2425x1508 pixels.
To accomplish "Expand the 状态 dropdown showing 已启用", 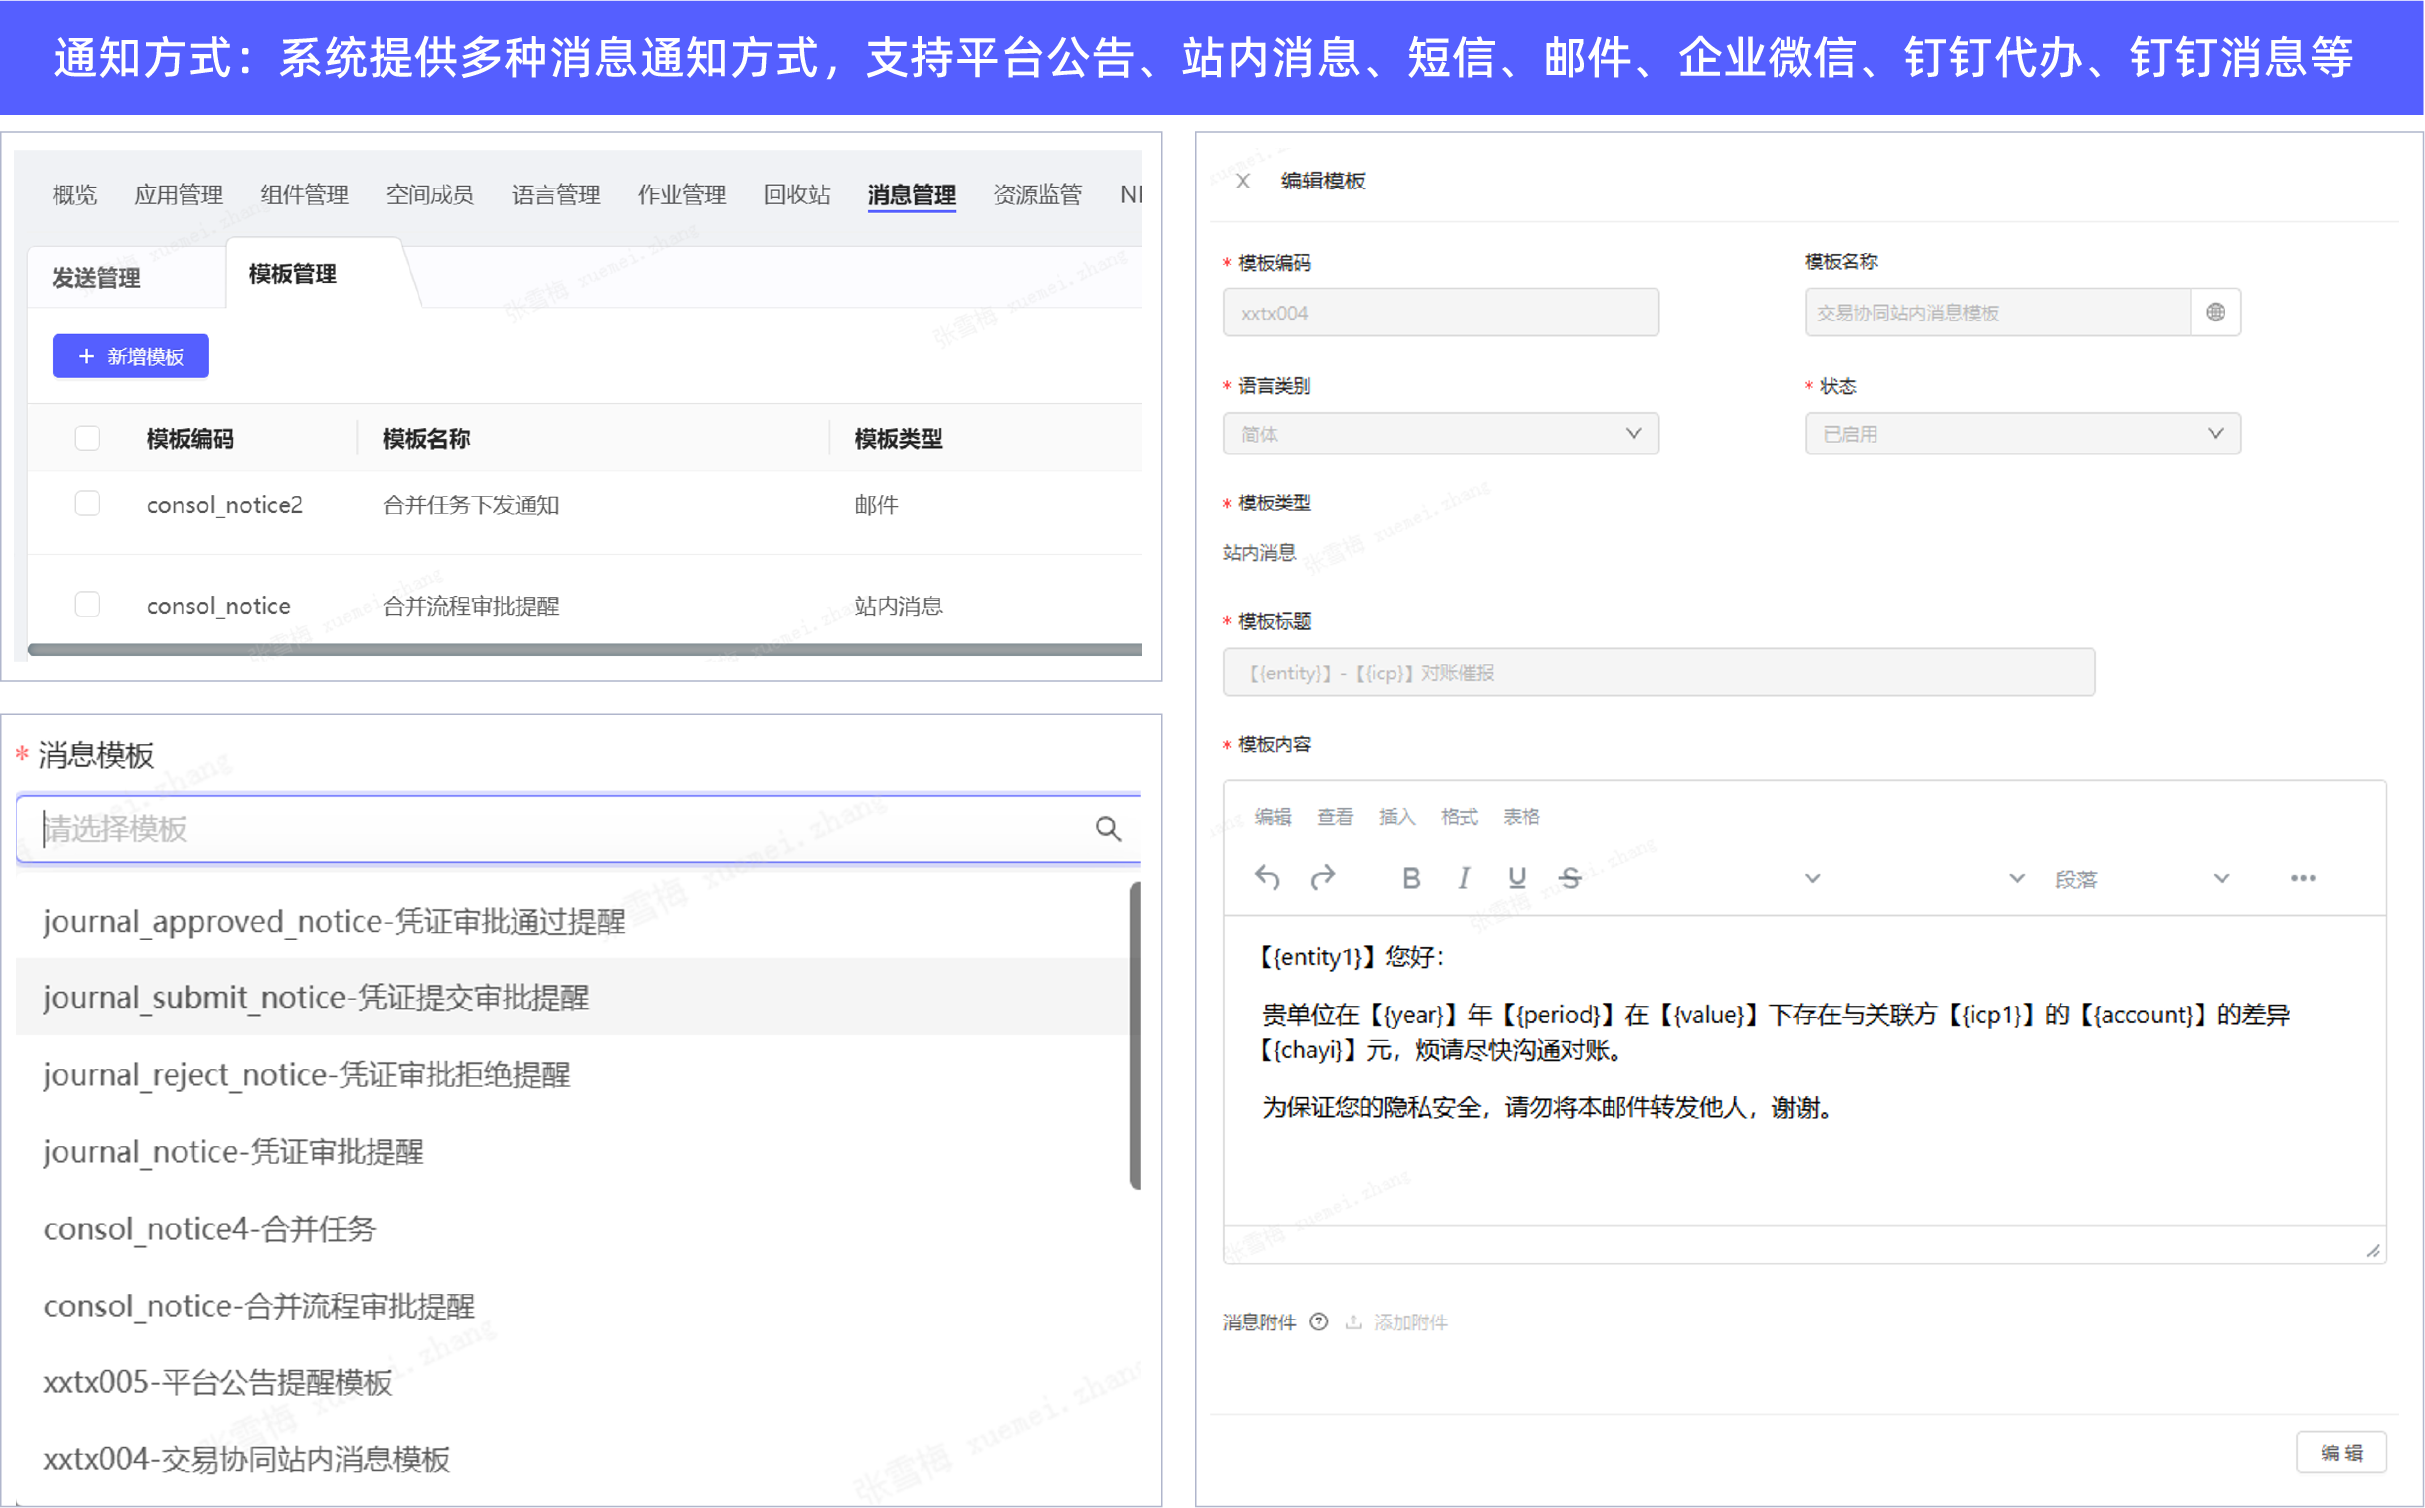I will coord(2022,434).
